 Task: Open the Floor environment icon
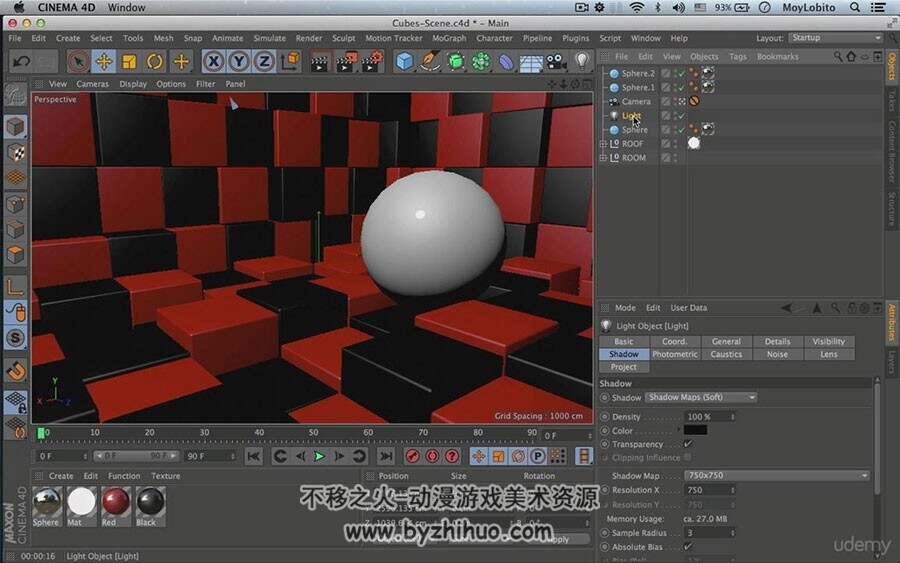click(x=532, y=62)
